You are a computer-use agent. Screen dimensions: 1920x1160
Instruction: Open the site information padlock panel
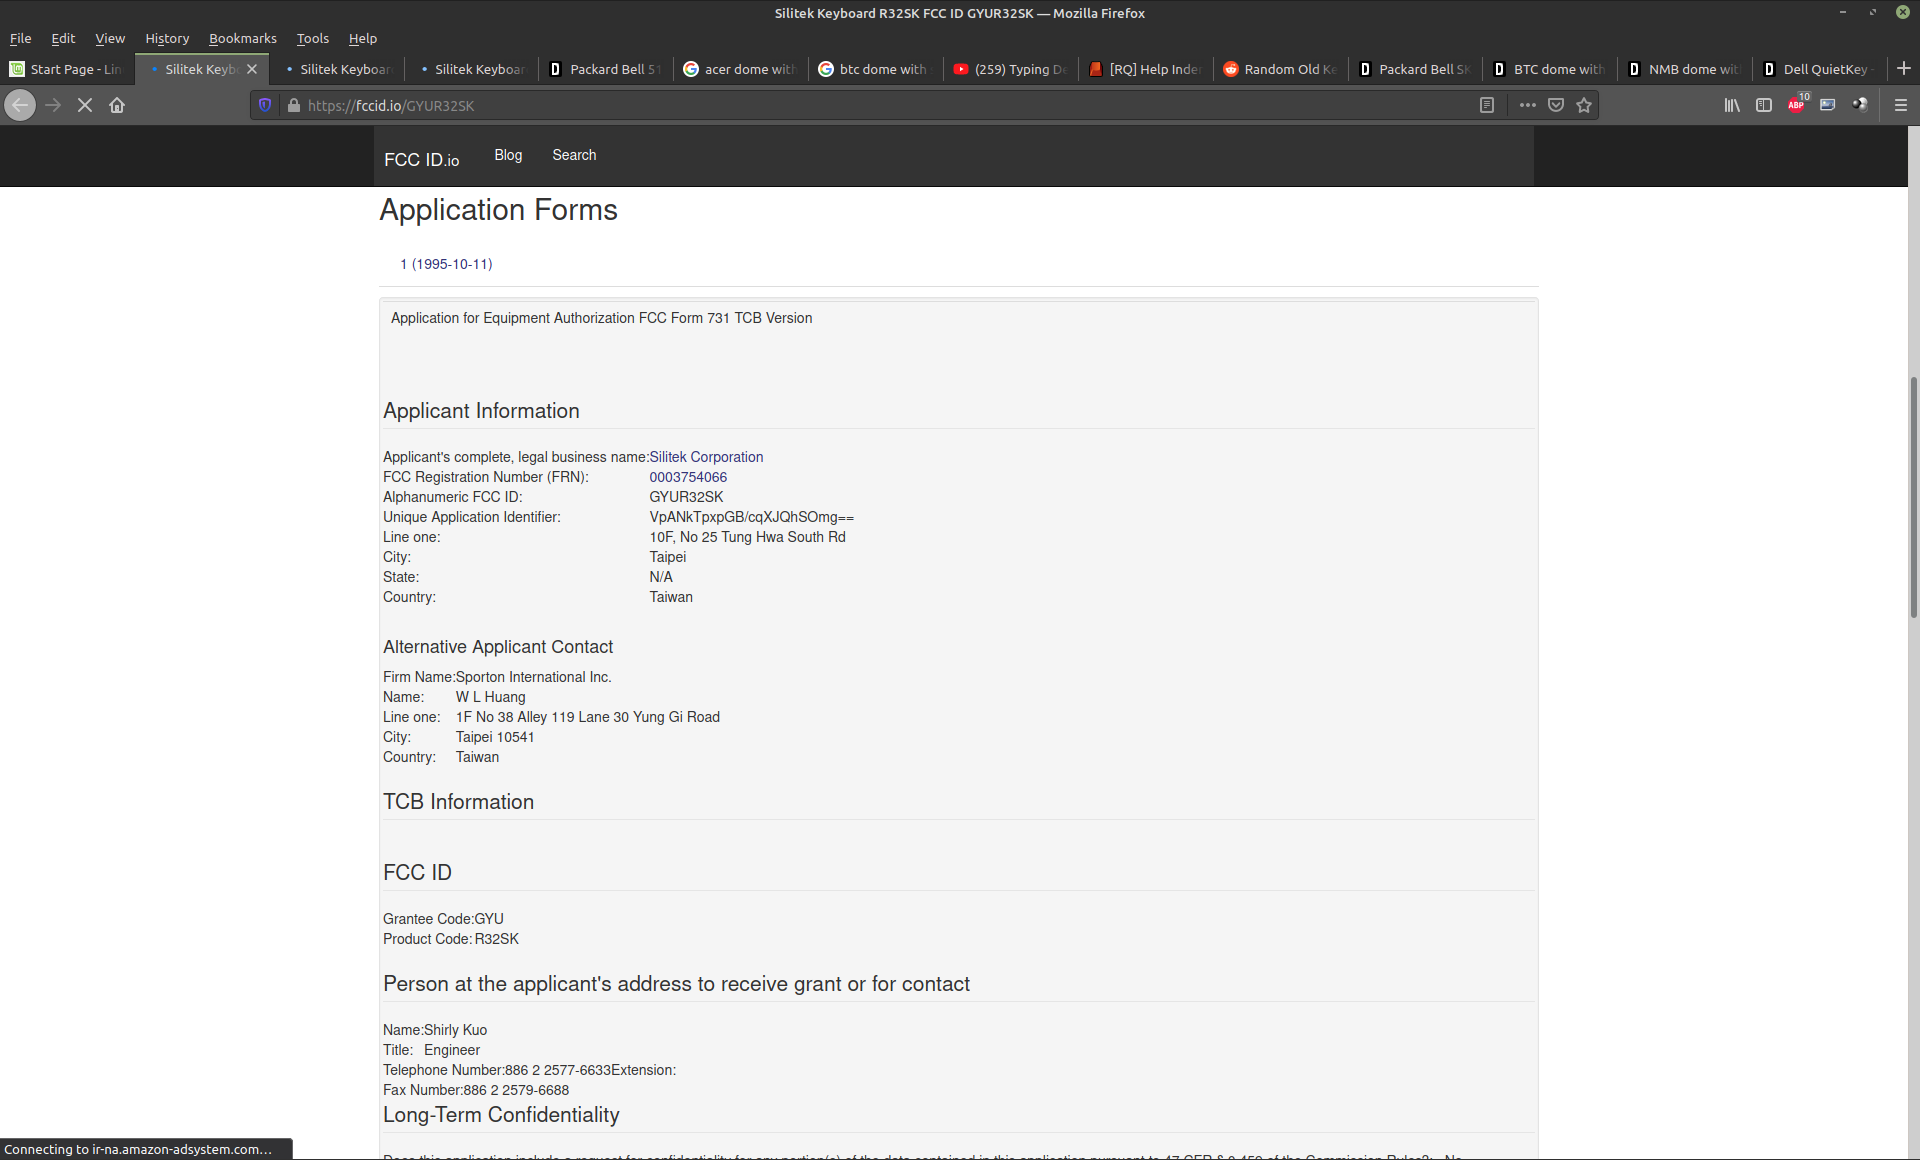point(293,104)
